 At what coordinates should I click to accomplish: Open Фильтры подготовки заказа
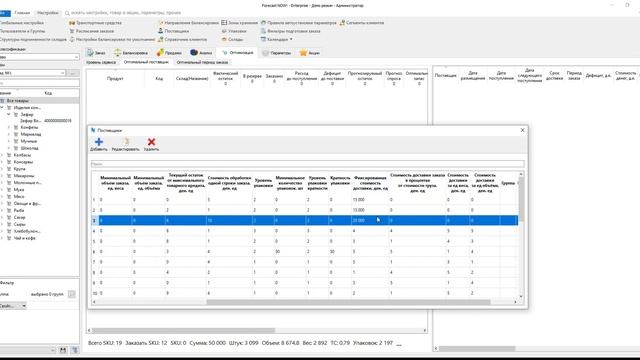point(291,31)
